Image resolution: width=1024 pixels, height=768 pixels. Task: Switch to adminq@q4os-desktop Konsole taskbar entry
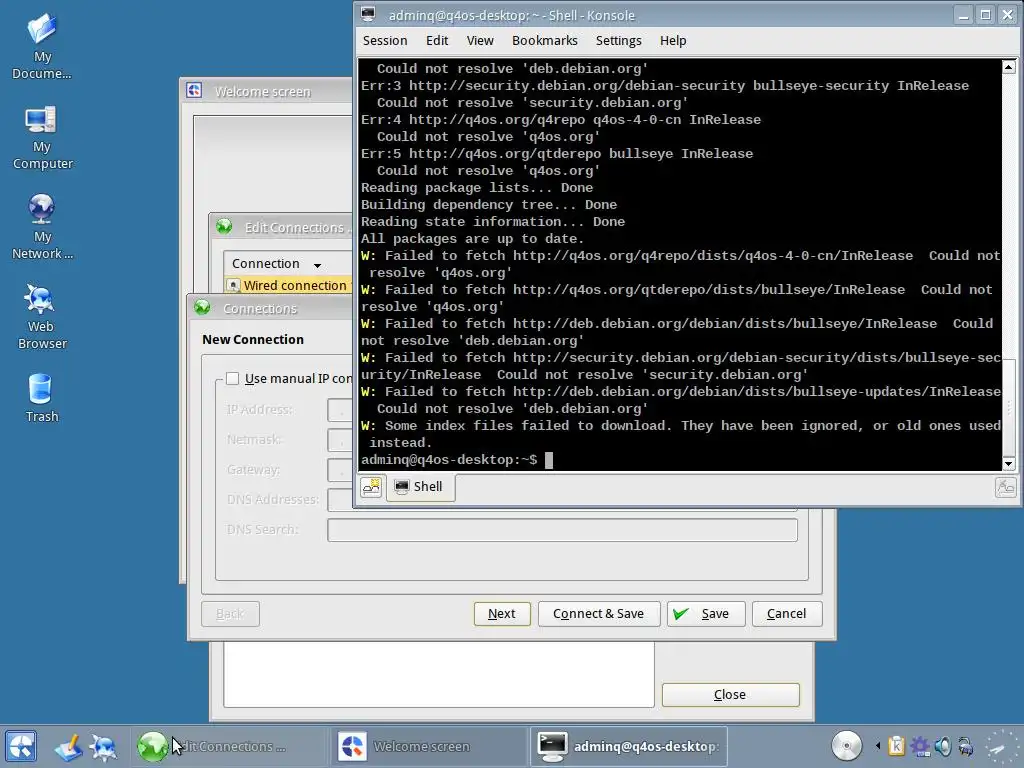628,746
